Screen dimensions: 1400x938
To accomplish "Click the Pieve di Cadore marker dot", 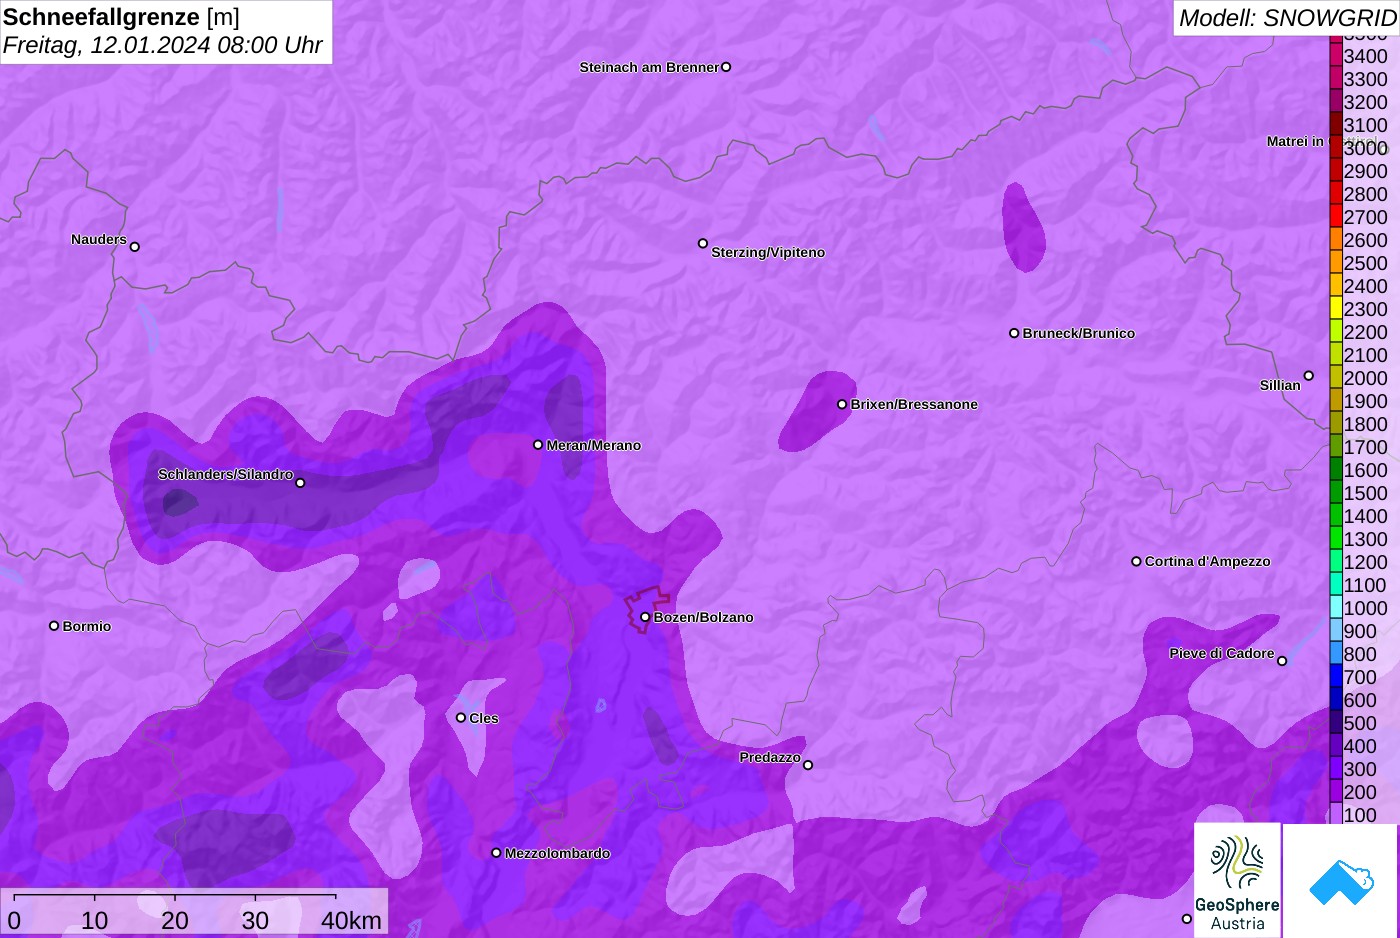I will coord(1282,661).
